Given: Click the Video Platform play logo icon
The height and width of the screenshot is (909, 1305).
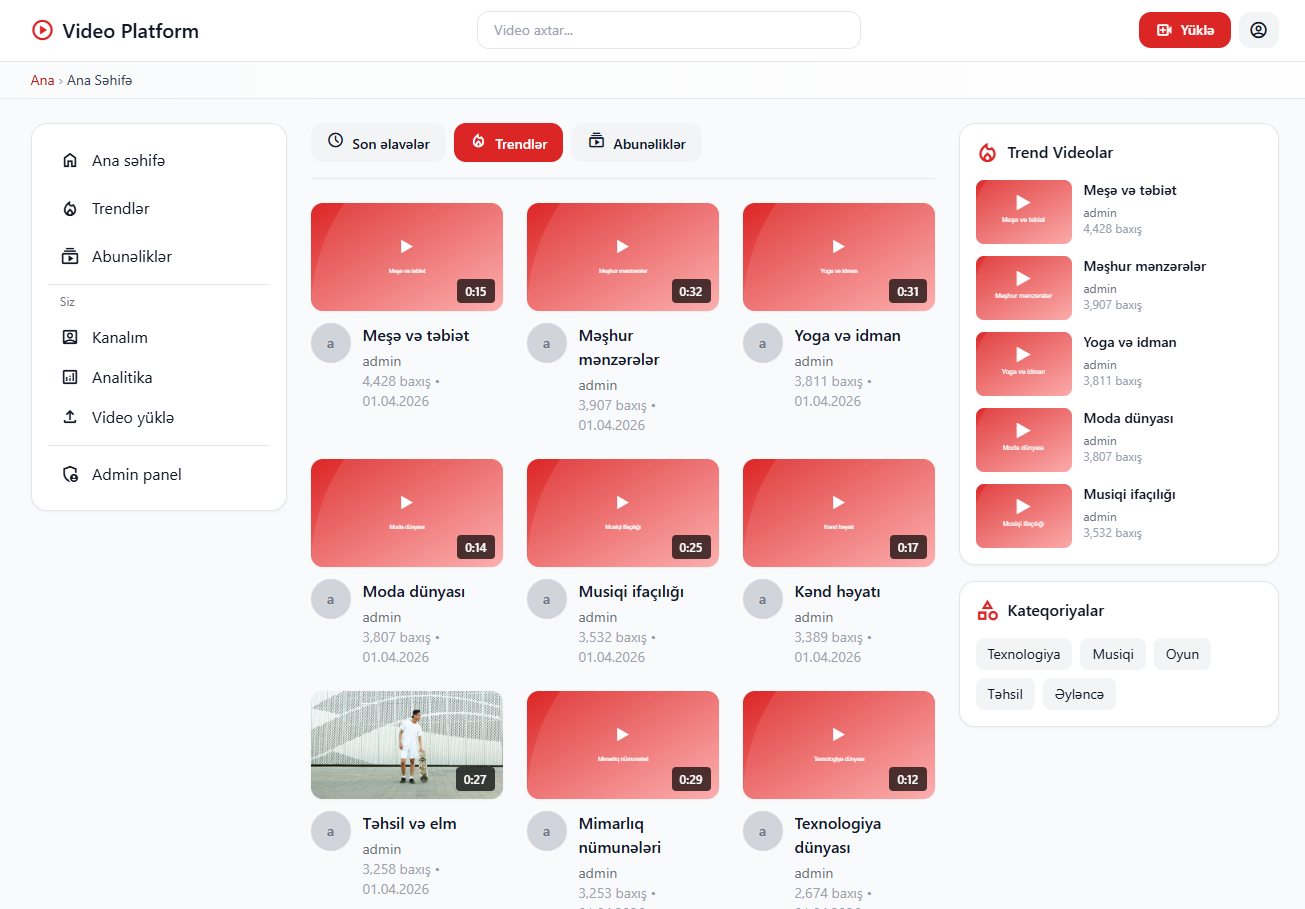Looking at the screenshot, I should coord(42,30).
